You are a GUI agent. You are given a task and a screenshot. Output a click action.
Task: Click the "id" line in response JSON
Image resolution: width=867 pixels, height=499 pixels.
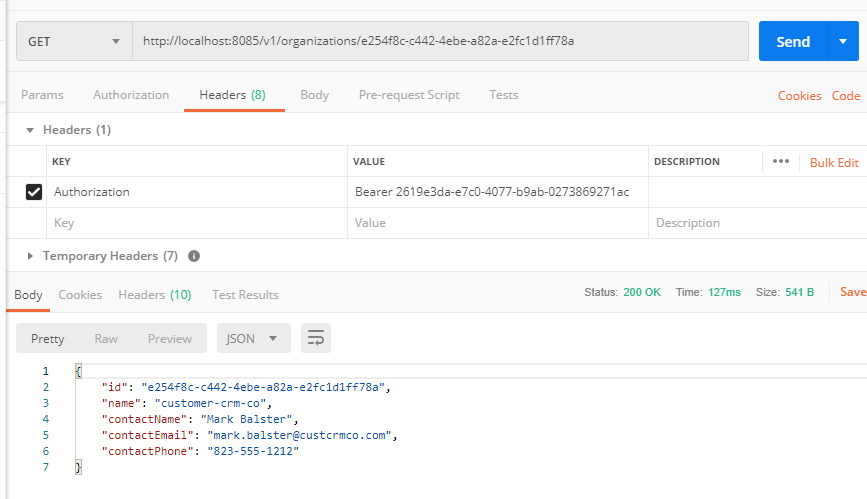coord(246,387)
